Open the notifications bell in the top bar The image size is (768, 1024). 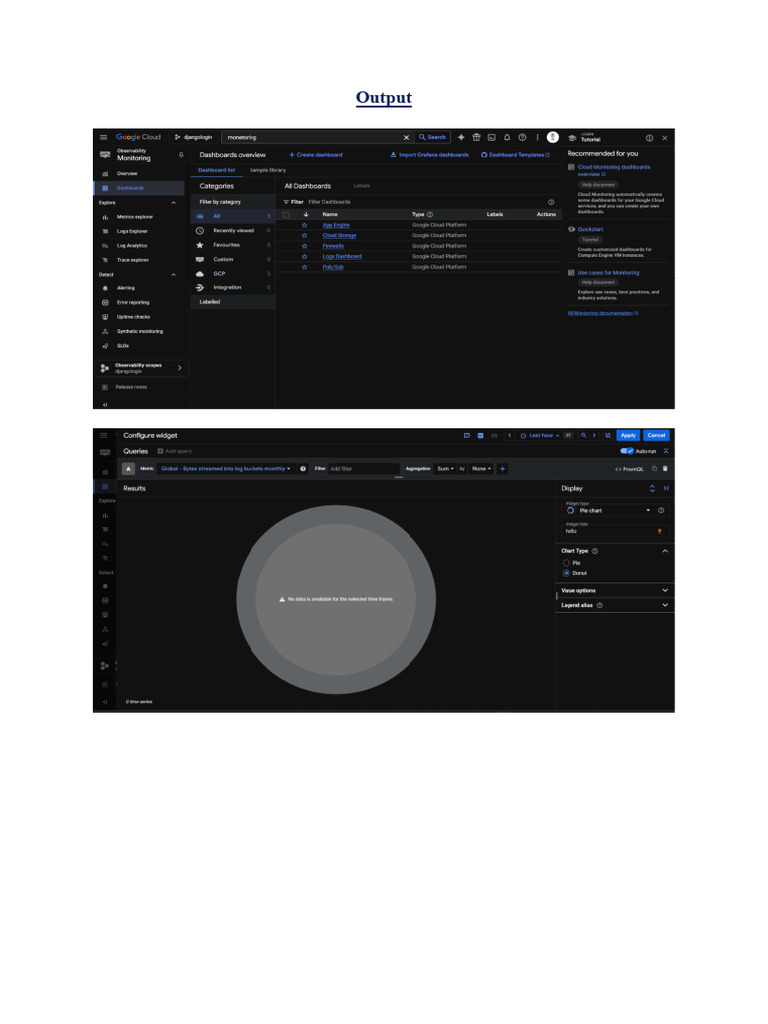click(507, 137)
